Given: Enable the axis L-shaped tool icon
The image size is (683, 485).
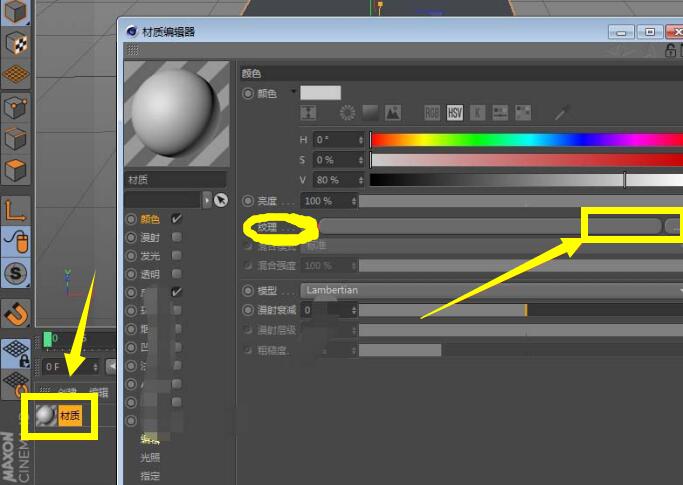Looking at the screenshot, I should pyautogui.click(x=16, y=210).
